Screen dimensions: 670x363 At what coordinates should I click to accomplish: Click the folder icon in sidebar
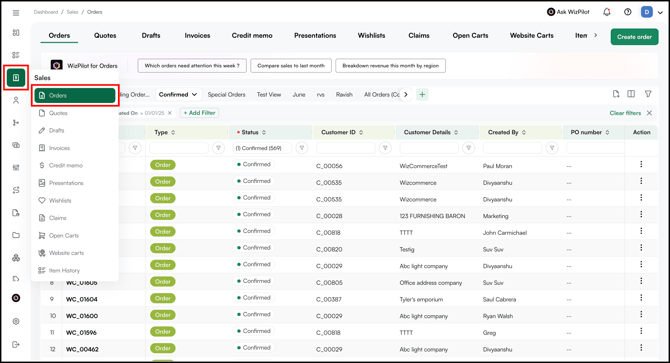(16, 235)
